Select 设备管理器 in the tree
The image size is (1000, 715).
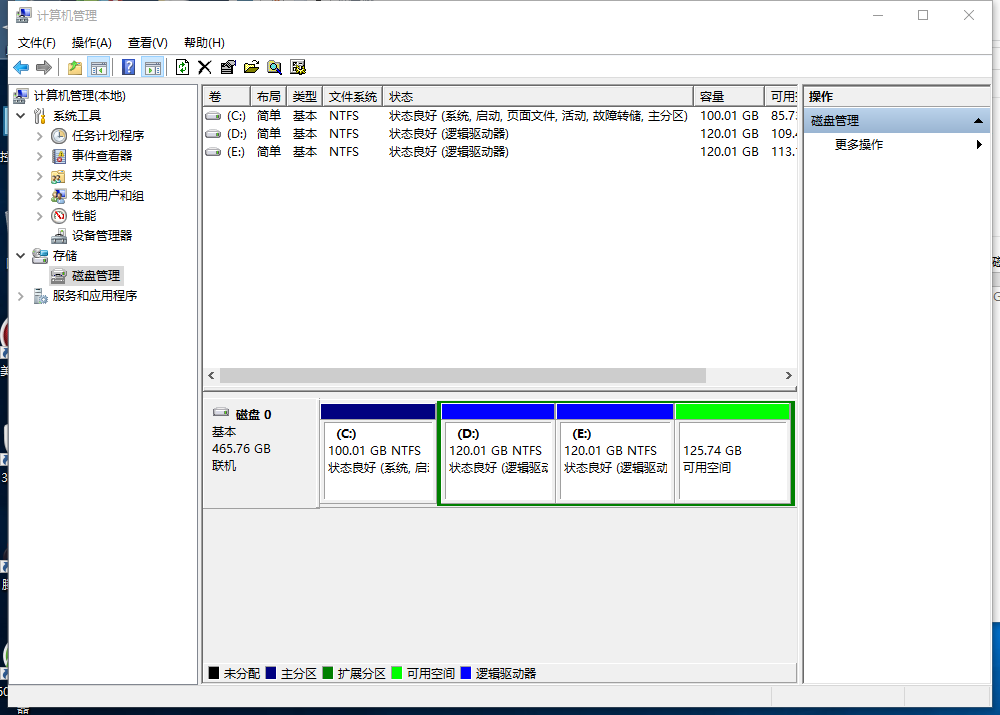tap(102, 236)
